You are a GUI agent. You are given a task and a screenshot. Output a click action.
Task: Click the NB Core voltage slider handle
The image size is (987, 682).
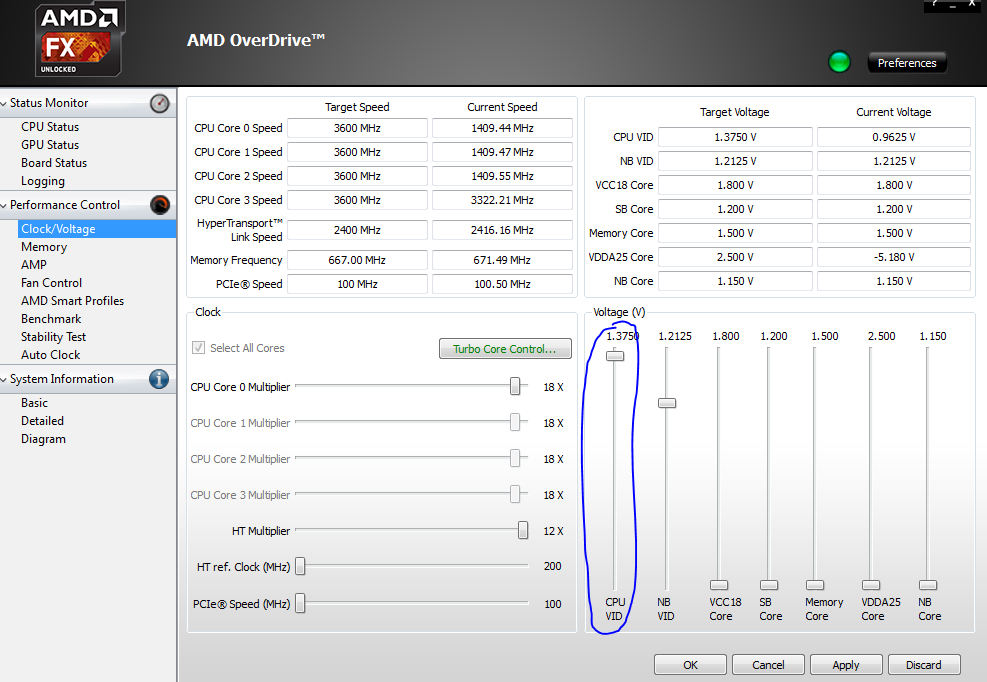pos(928,585)
